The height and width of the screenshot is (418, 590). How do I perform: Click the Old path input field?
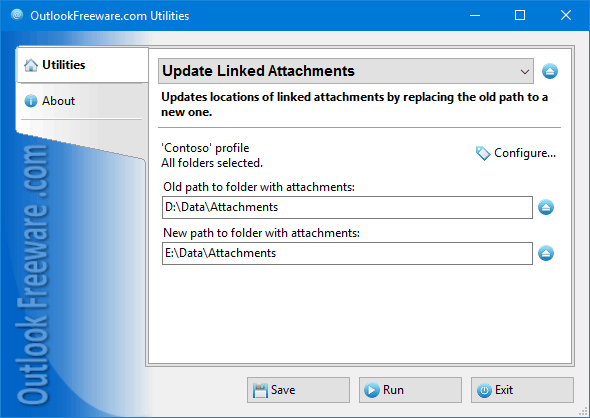[x=347, y=207]
